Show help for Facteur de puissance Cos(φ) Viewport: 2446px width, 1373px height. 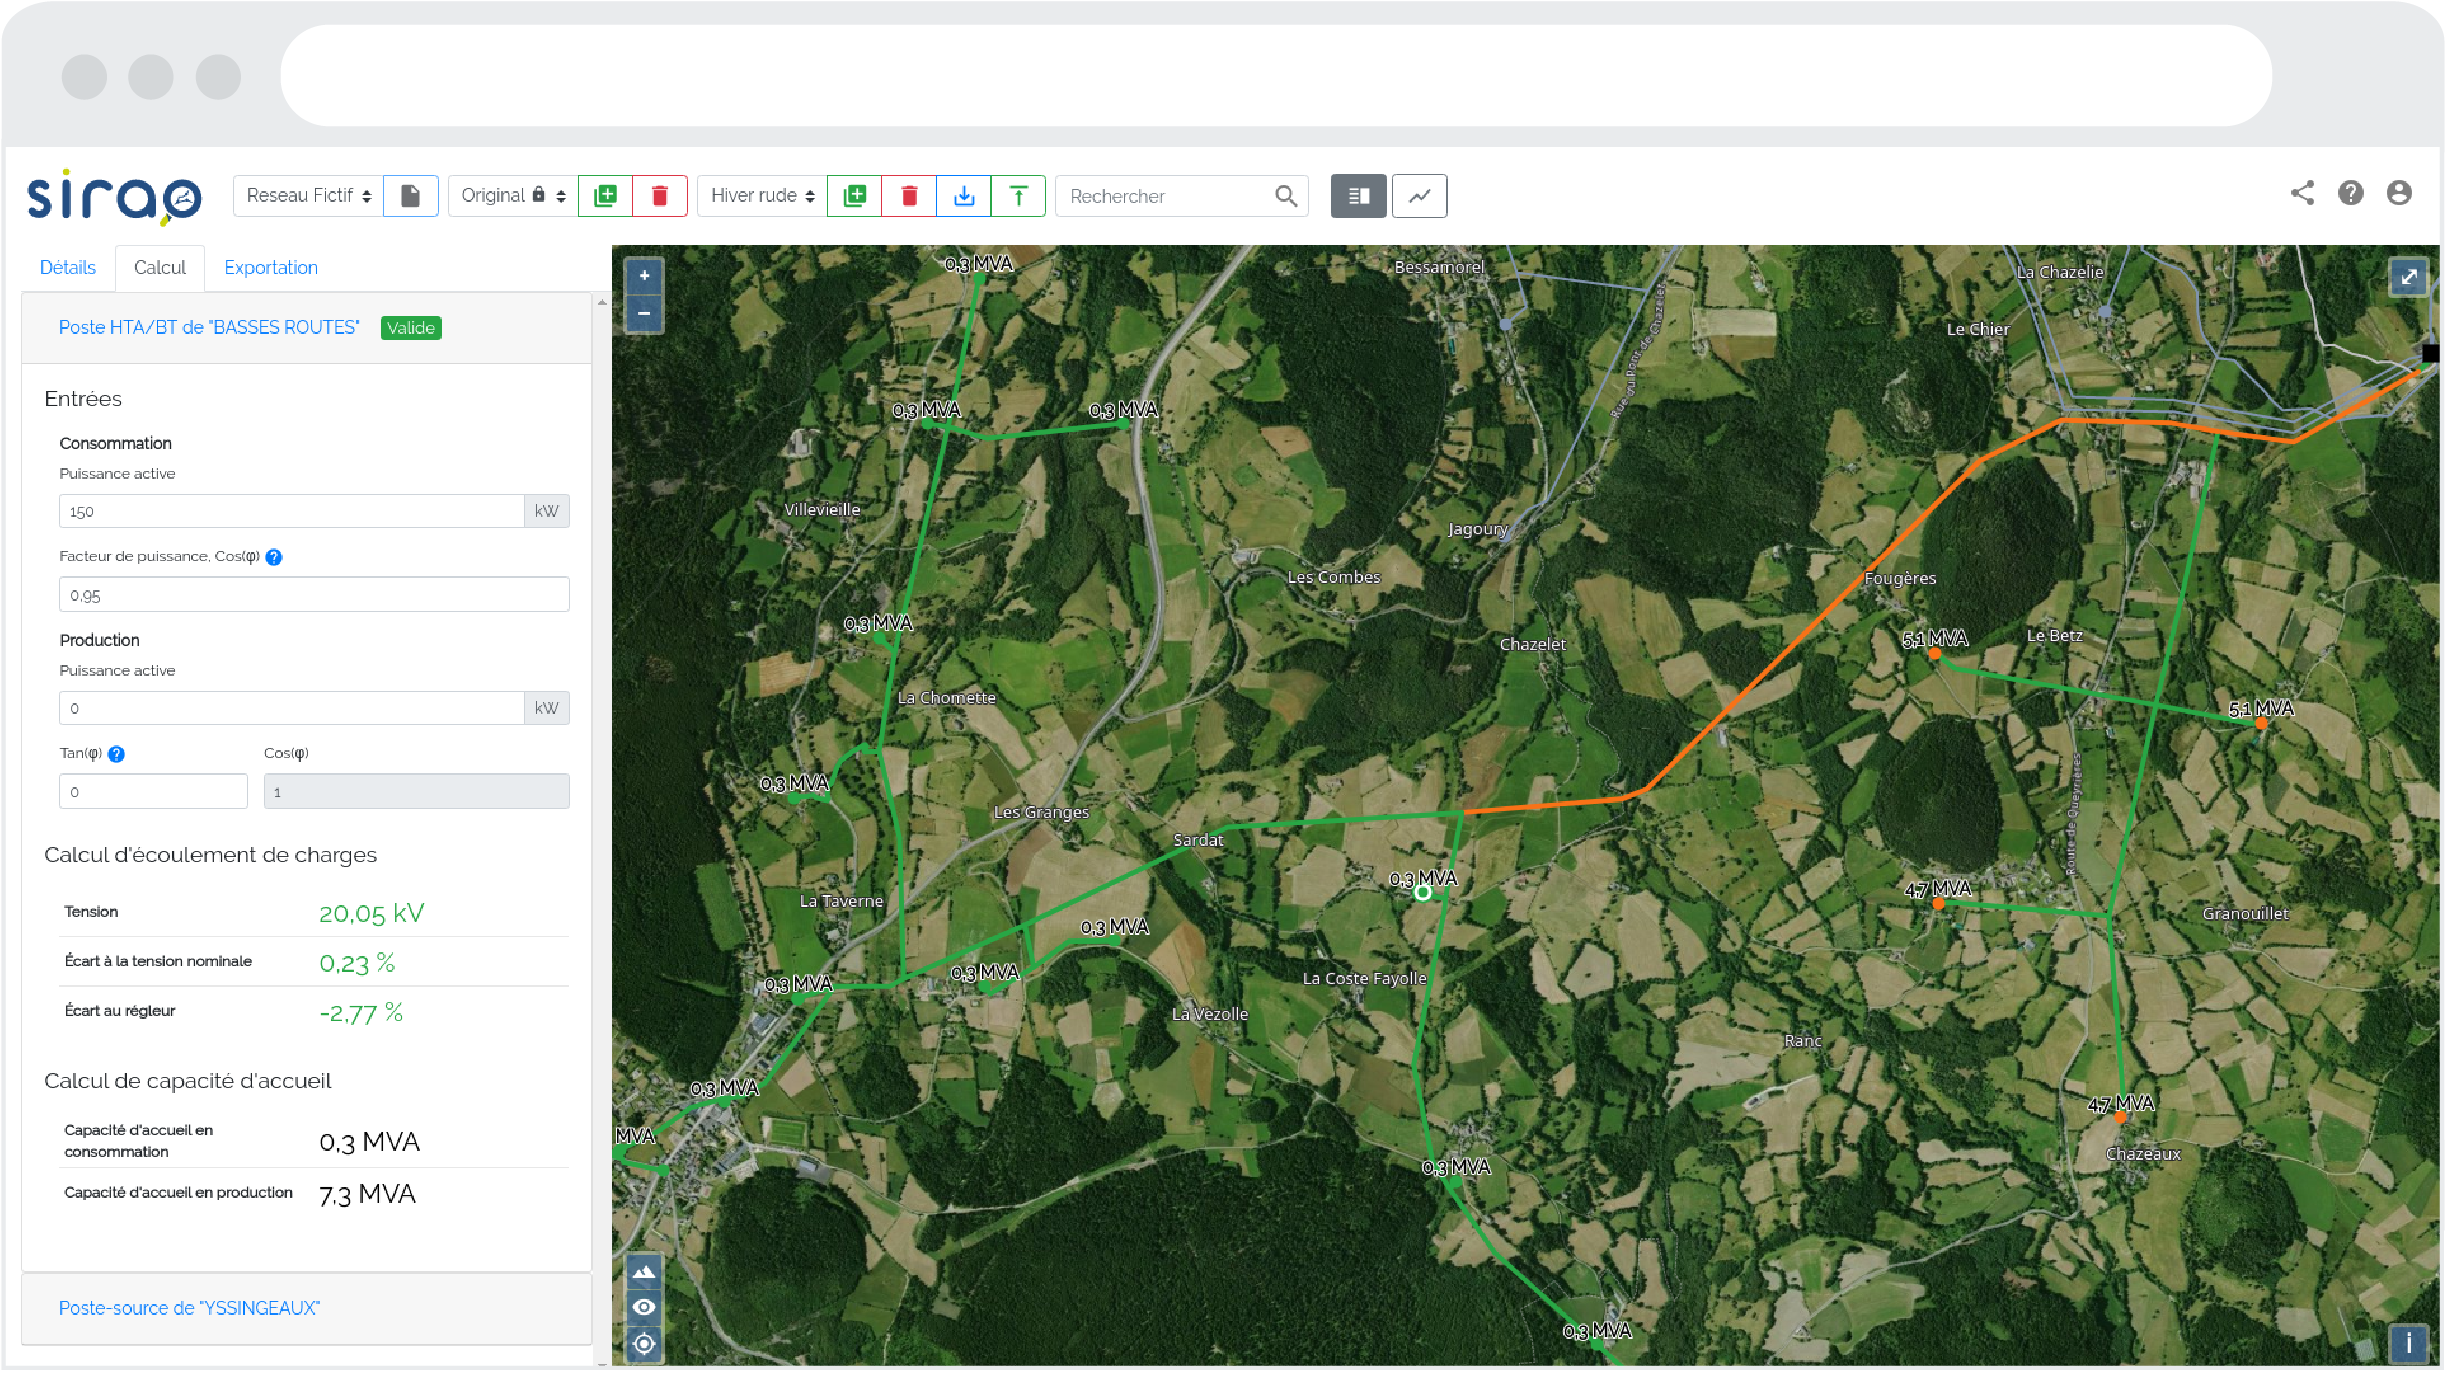pyautogui.click(x=274, y=557)
